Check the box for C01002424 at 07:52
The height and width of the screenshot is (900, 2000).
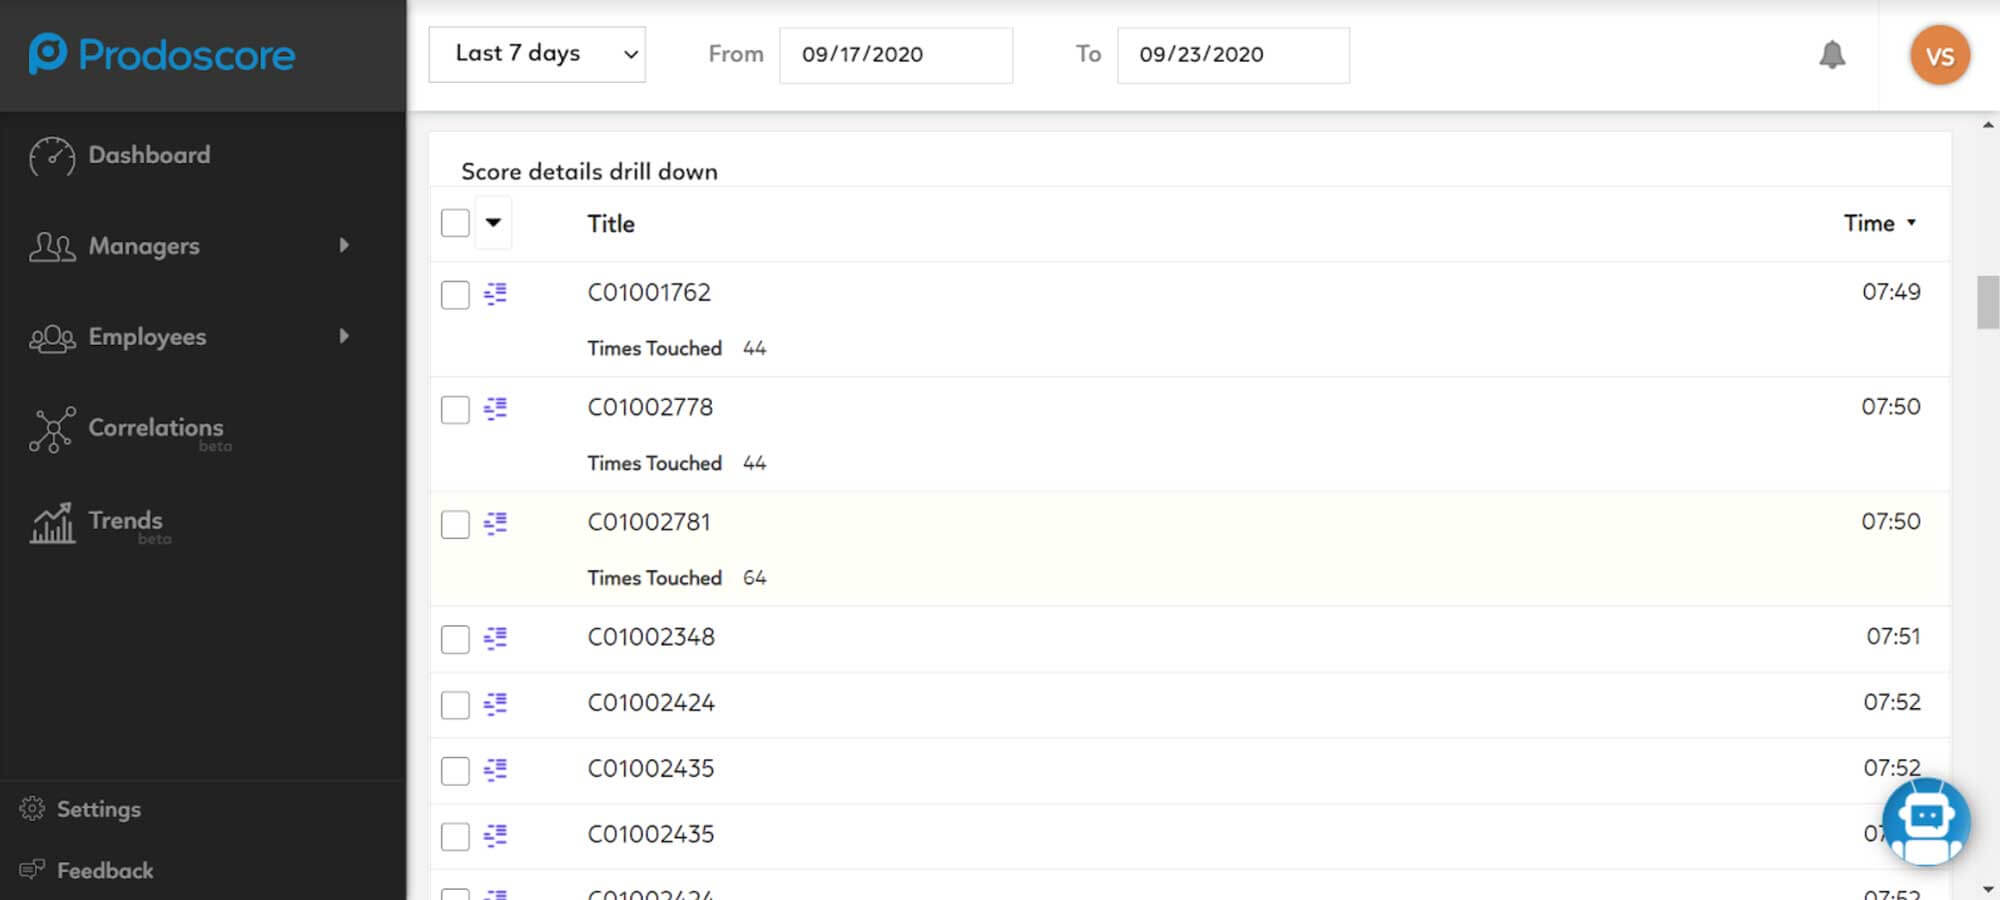pyautogui.click(x=455, y=706)
